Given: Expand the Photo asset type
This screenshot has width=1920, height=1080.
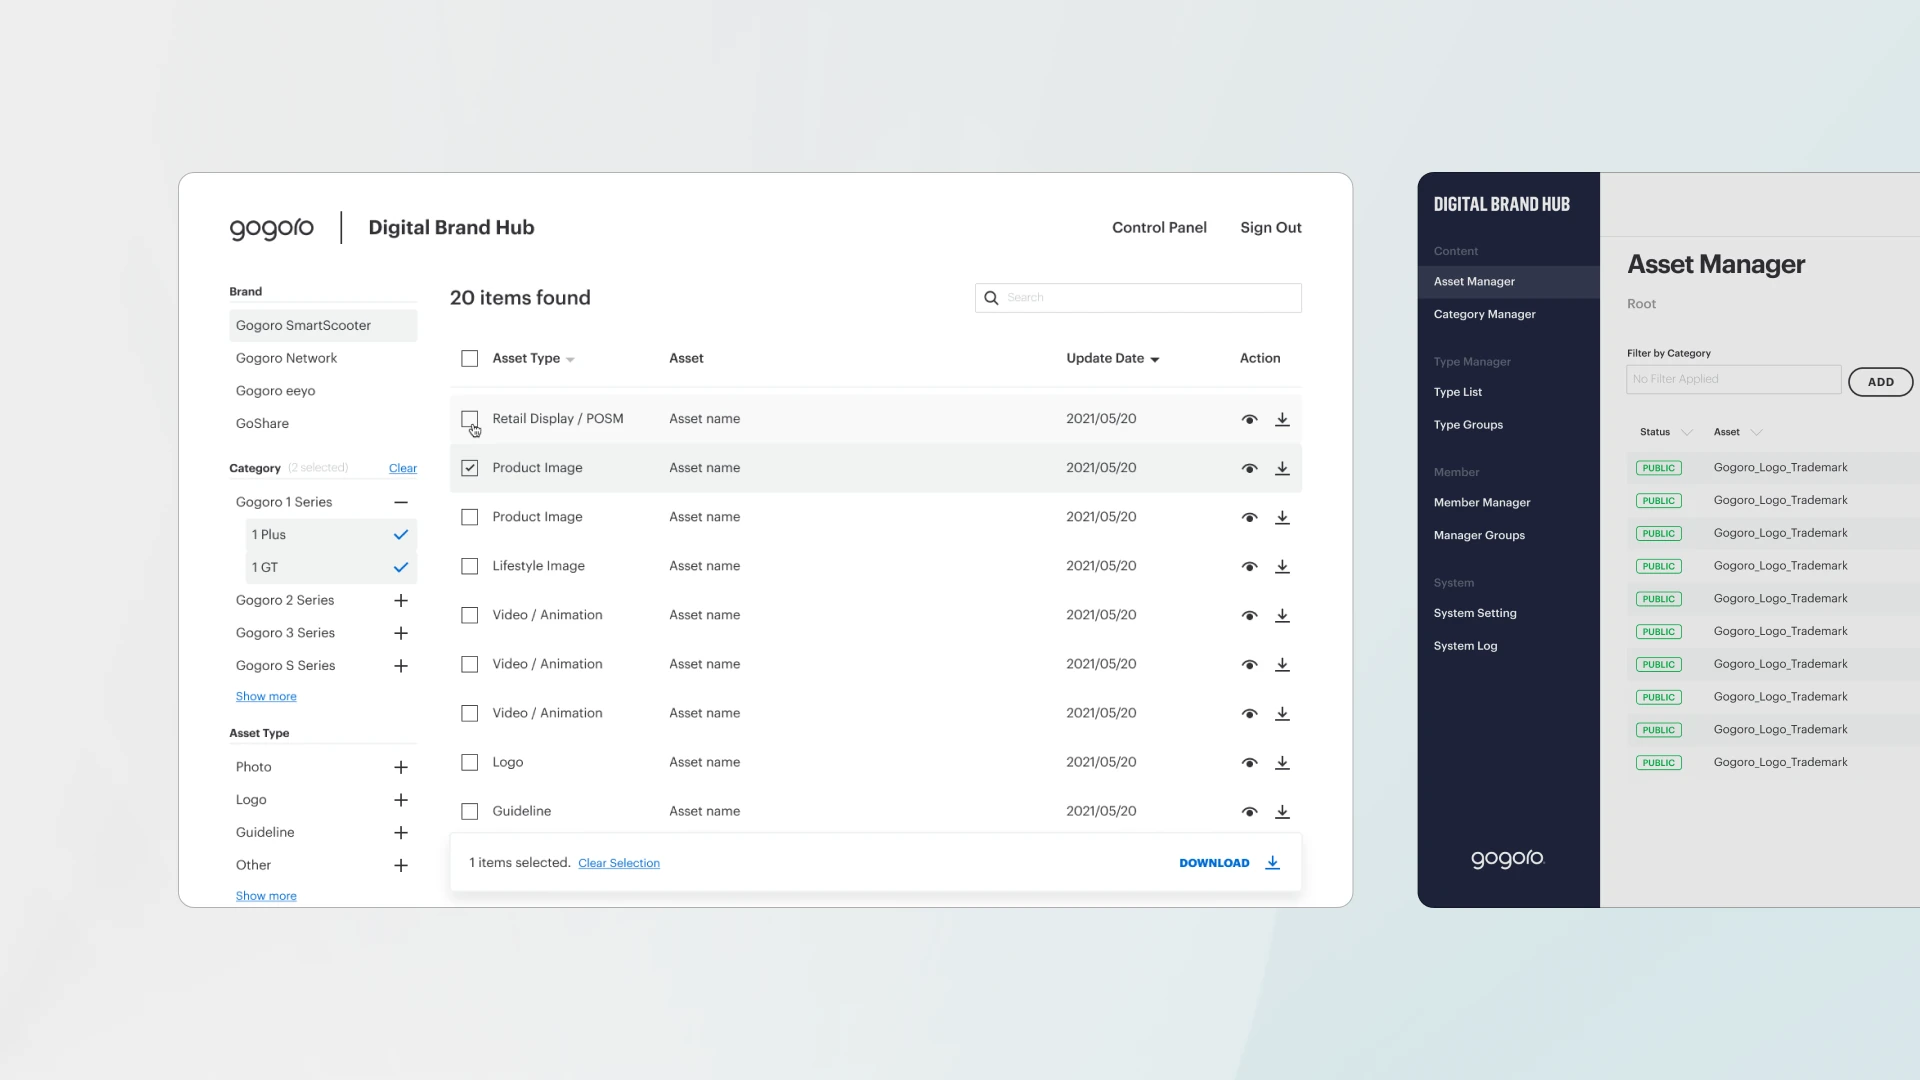Looking at the screenshot, I should [x=401, y=767].
